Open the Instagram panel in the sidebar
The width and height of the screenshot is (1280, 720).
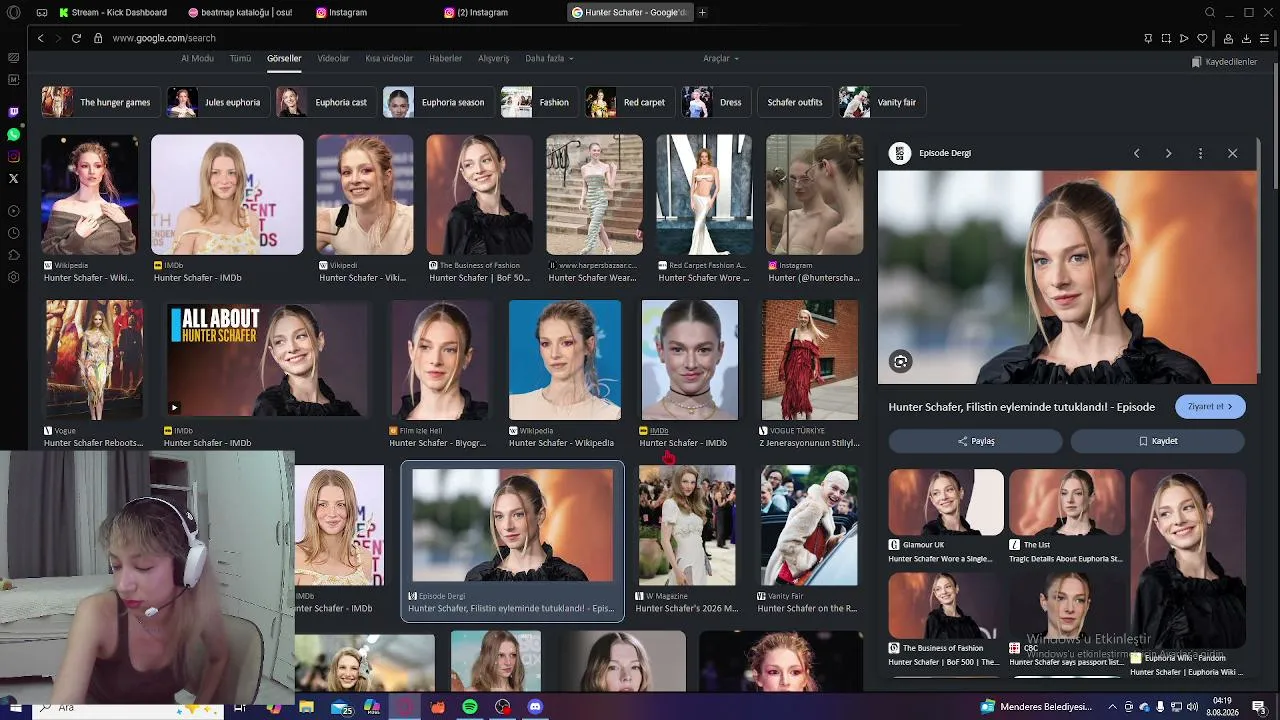coord(13,156)
